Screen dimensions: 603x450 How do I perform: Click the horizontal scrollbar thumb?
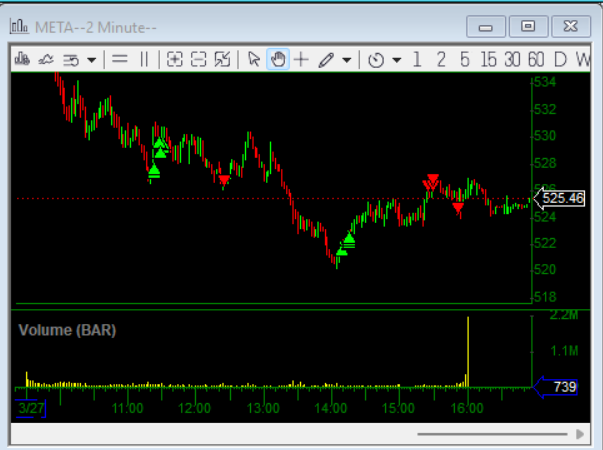[x=492, y=434]
